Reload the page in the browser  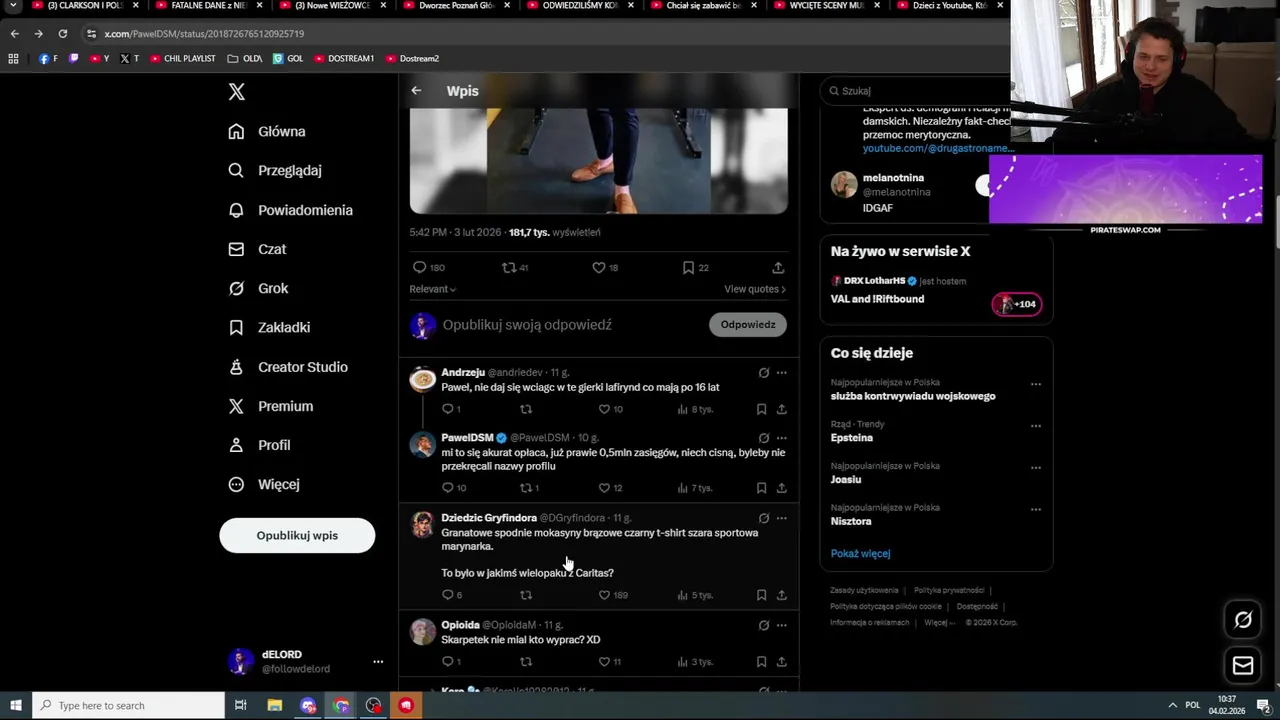(x=63, y=34)
